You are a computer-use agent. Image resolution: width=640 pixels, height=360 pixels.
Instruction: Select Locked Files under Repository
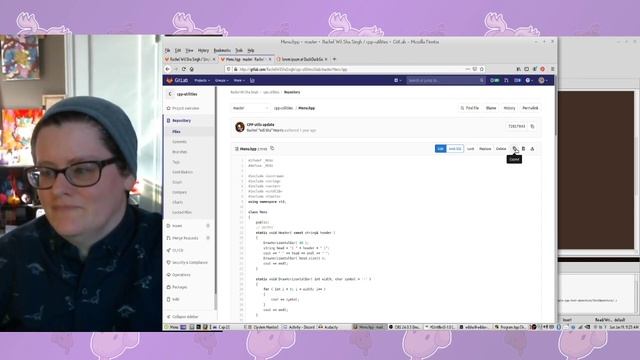click(182, 212)
